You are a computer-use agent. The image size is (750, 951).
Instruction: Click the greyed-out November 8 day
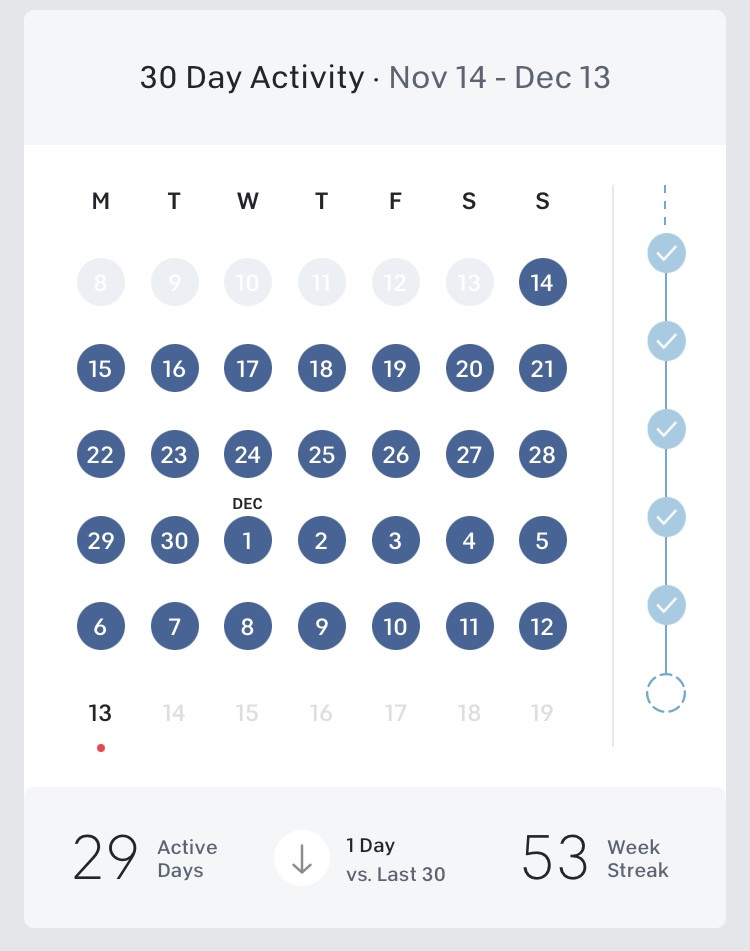point(100,283)
